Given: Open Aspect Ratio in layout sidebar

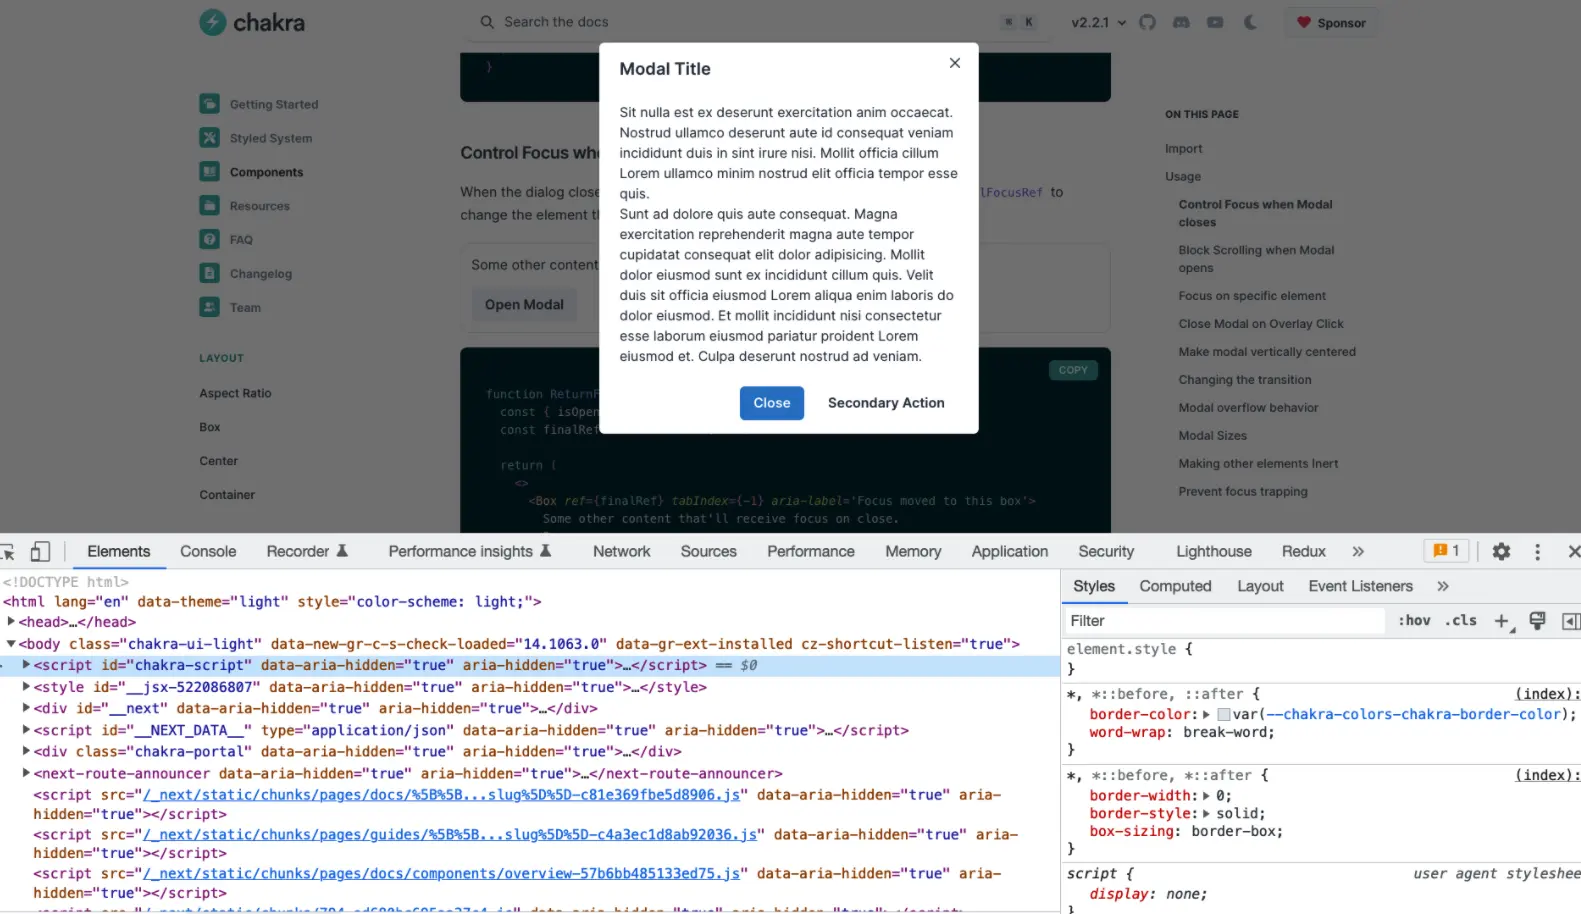Looking at the screenshot, I should click(x=235, y=393).
